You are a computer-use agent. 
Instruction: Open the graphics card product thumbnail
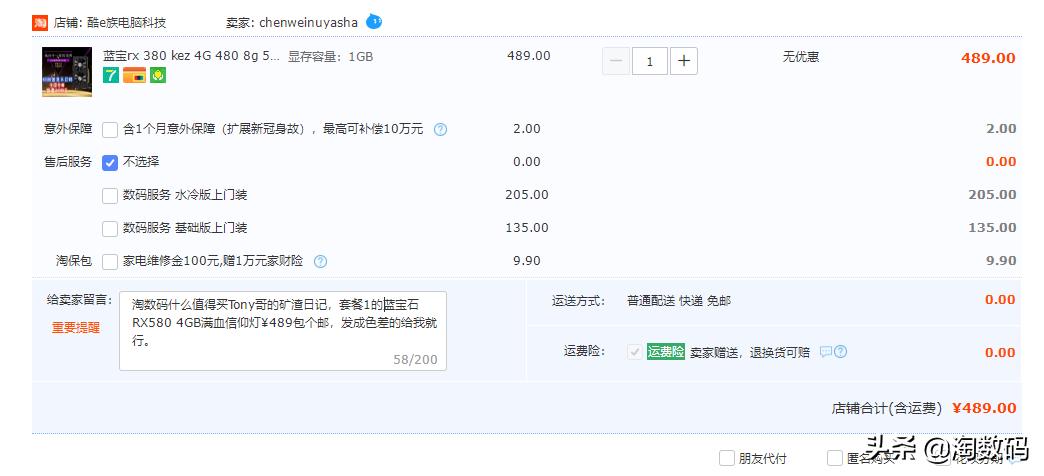pyautogui.click(x=67, y=72)
